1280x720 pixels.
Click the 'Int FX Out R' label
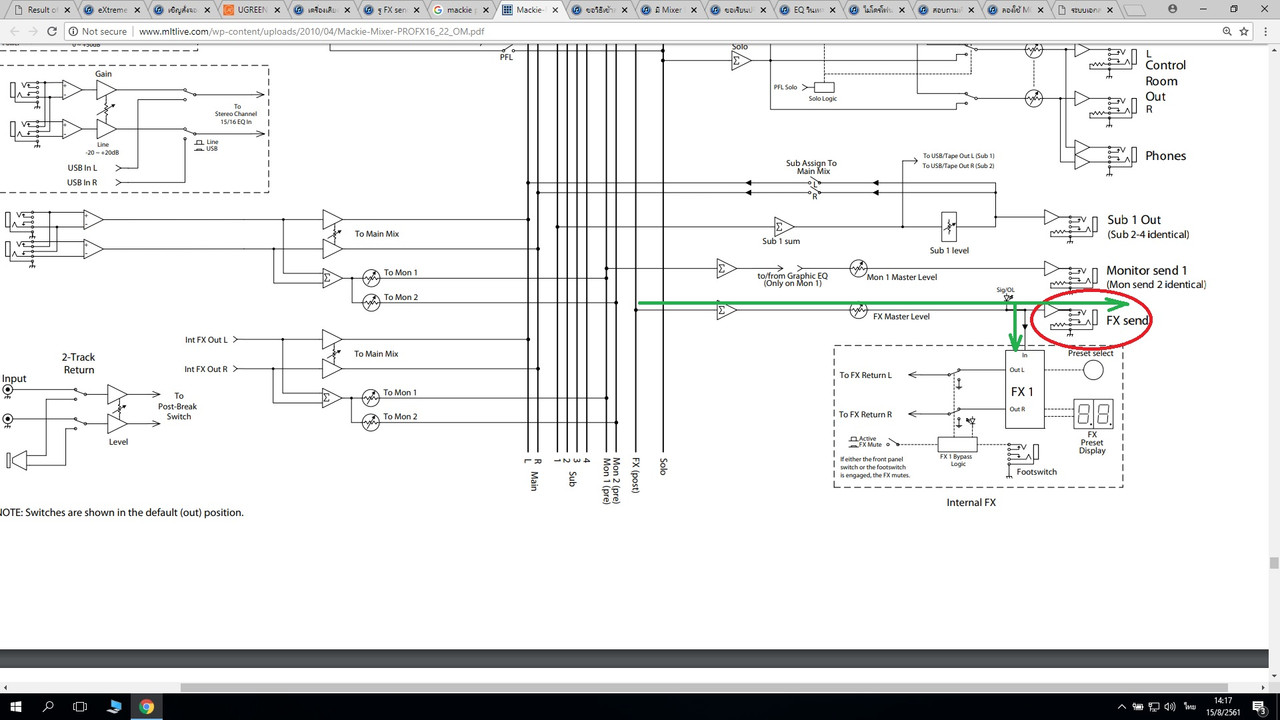click(206, 369)
